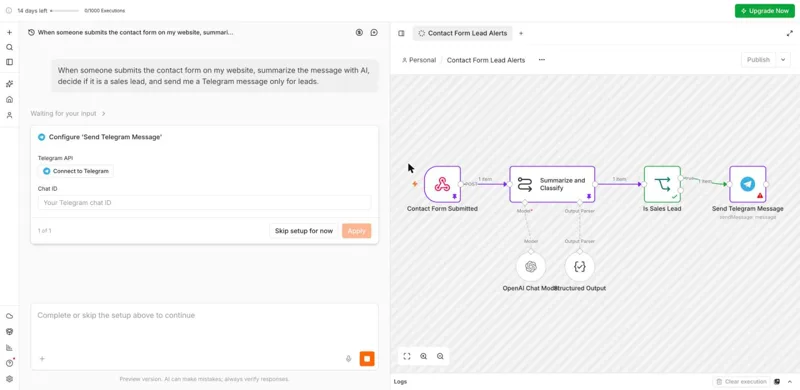Screen dimensions: 800x390
Task: Click the bar chart insights icon
Action: click(9, 348)
